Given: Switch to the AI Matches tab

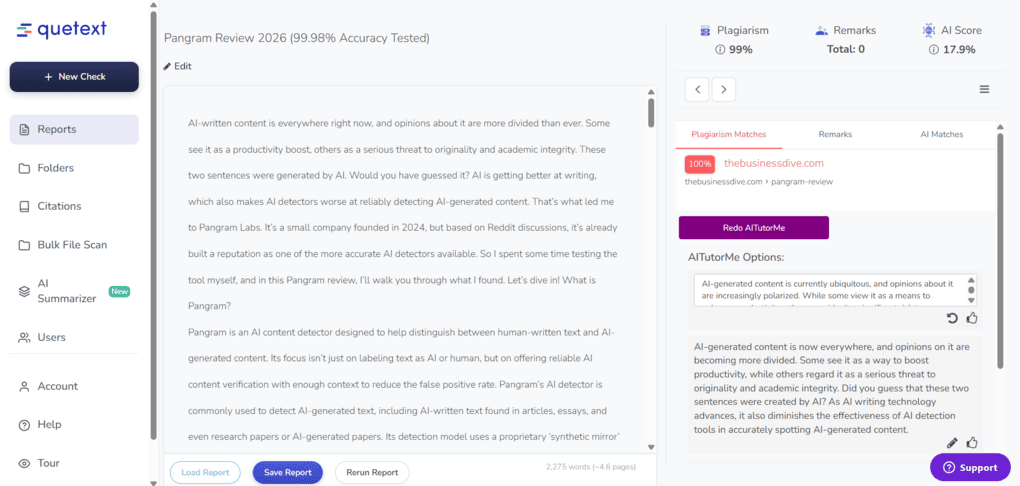Looking at the screenshot, I should pyautogui.click(x=941, y=134).
